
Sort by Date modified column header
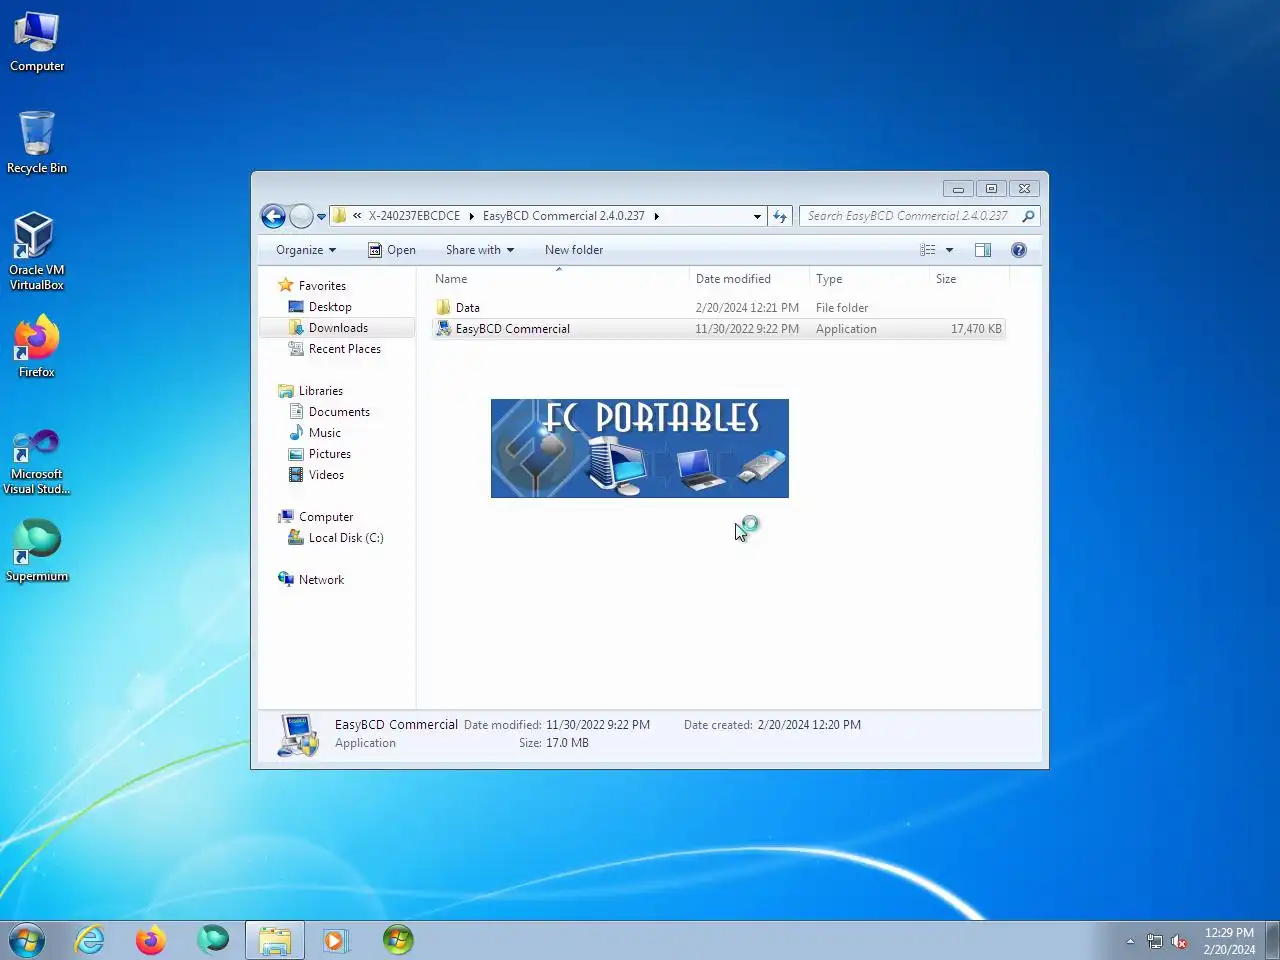(749, 279)
